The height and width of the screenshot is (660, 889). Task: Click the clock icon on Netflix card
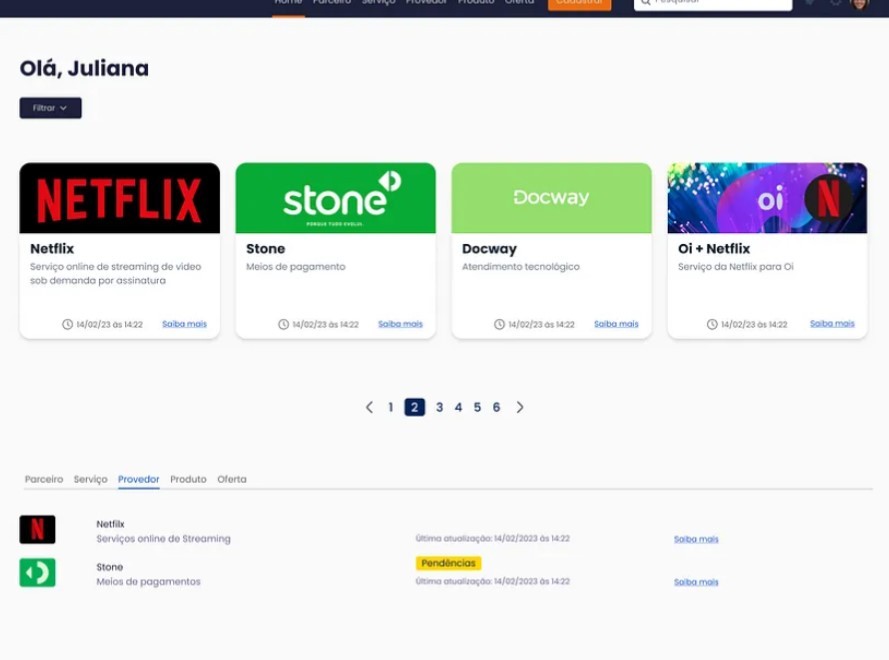tap(67, 324)
